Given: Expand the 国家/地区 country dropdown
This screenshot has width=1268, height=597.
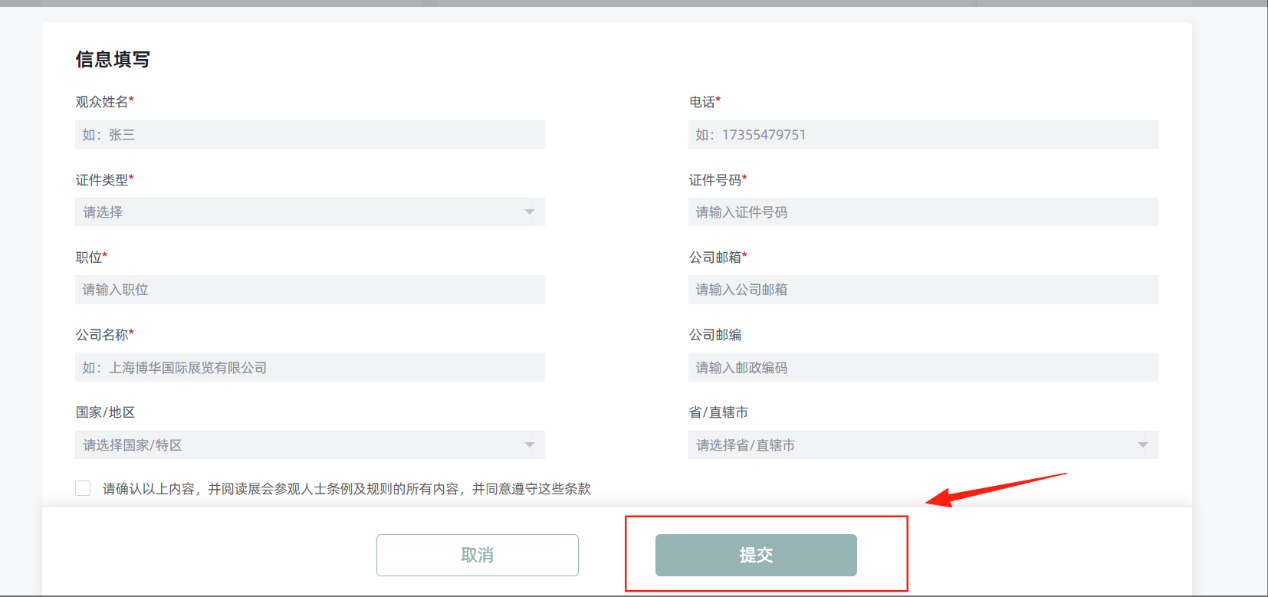Looking at the screenshot, I should pos(300,445).
